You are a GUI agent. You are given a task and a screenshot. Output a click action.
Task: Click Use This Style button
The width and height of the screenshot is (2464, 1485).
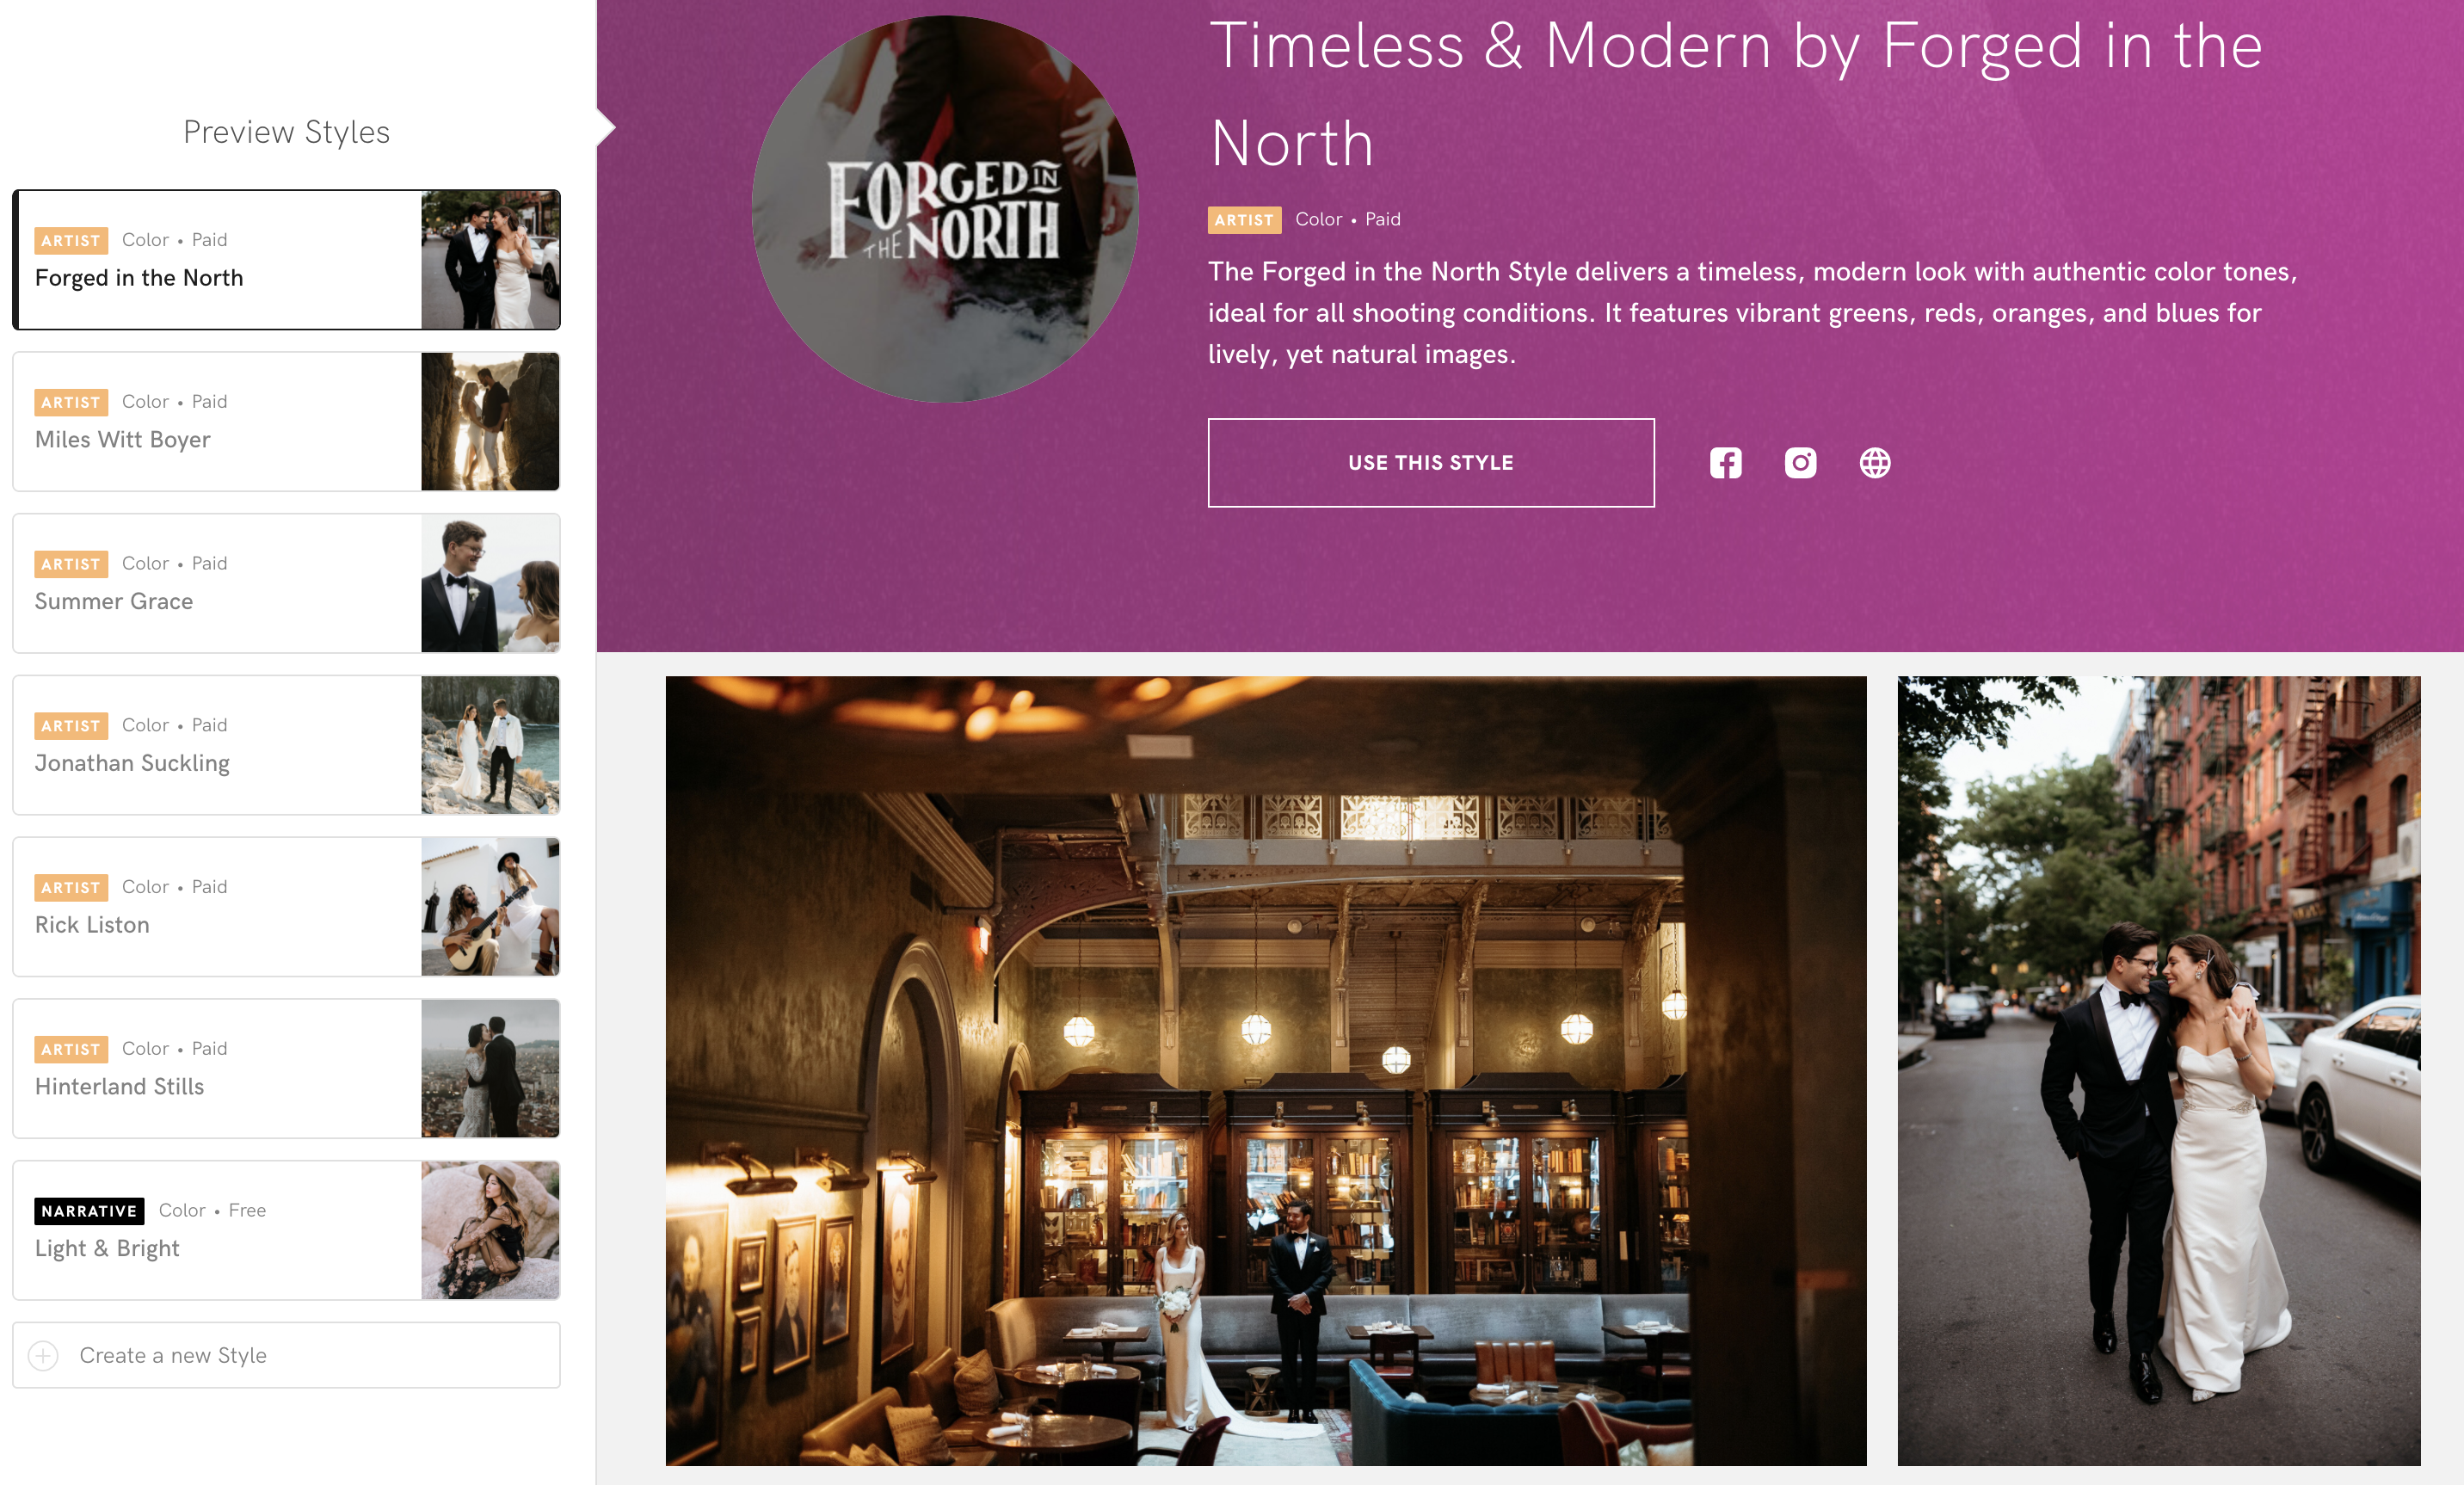(x=1431, y=463)
